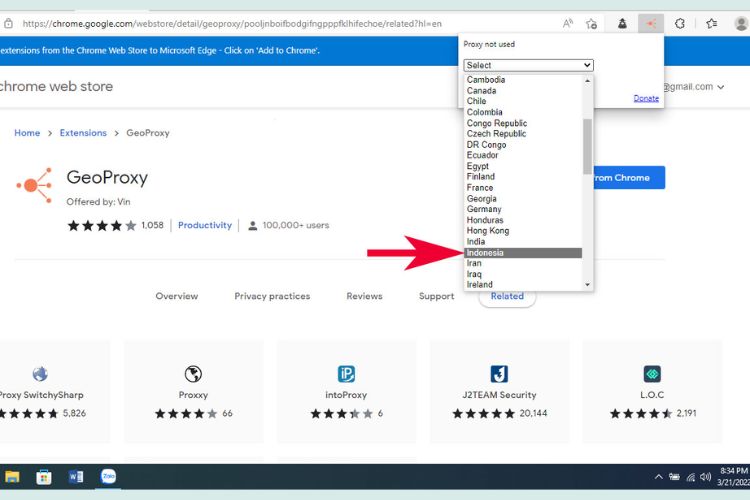Open the taskbar clock showing 8:34 PM
Viewport: 750px width, 500px height.
pyautogui.click(x=733, y=477)
